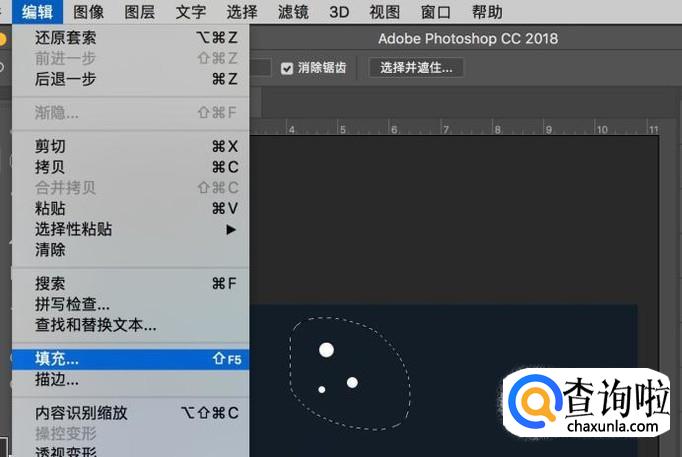Choose 填充... highlighted menu entry

tap(130, 359)
